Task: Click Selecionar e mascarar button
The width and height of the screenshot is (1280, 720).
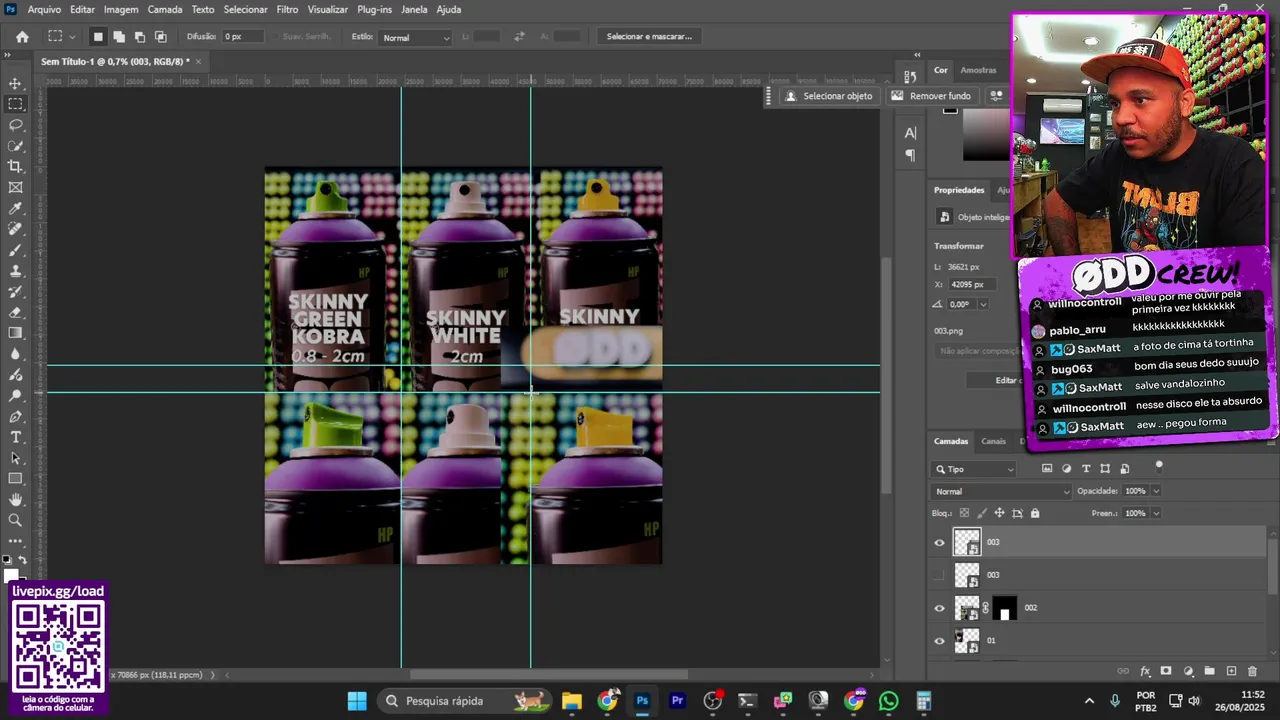Action: tap(649, 37)
